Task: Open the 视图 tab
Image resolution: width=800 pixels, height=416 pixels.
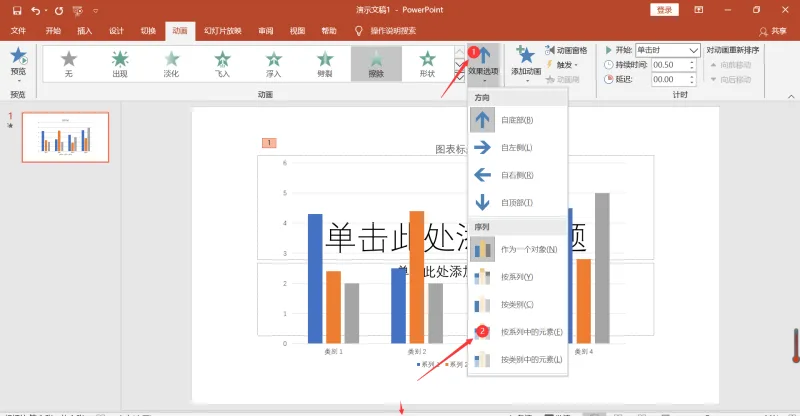Action: tap(297, 31)
